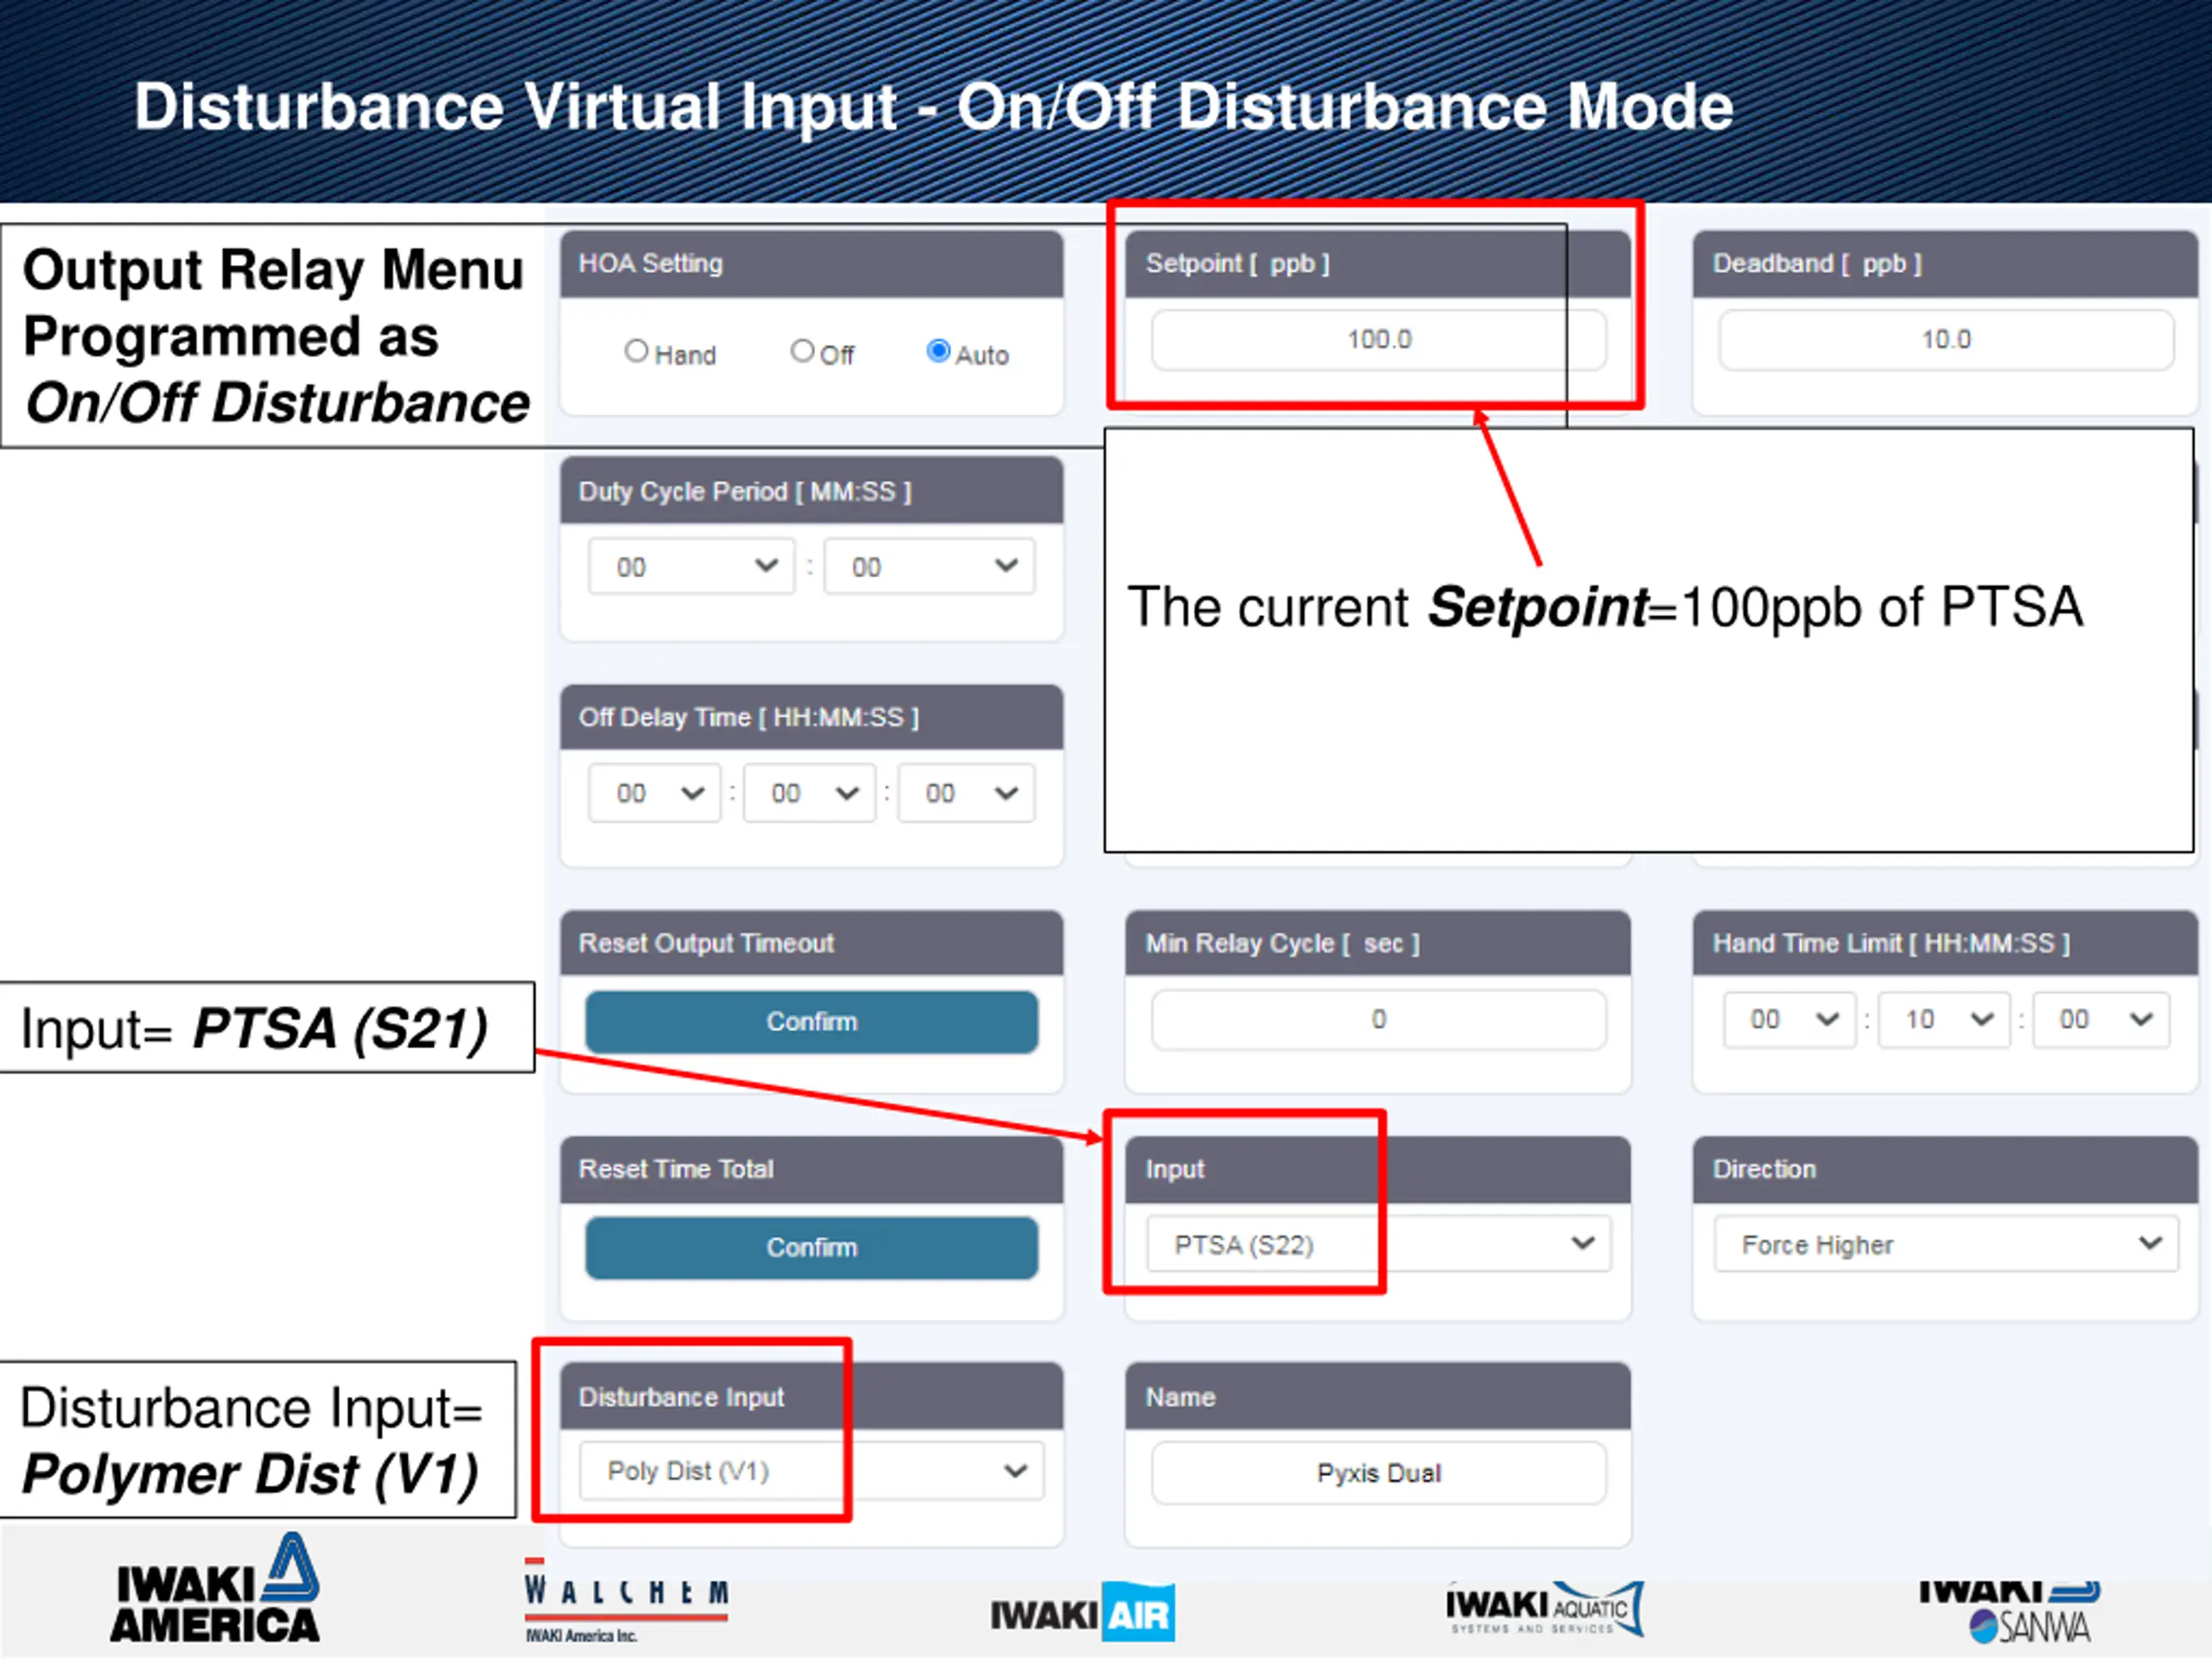The image size is (2212, 1659).
Task: Select the Hand radio button
Action: click(x=636, y=352)
